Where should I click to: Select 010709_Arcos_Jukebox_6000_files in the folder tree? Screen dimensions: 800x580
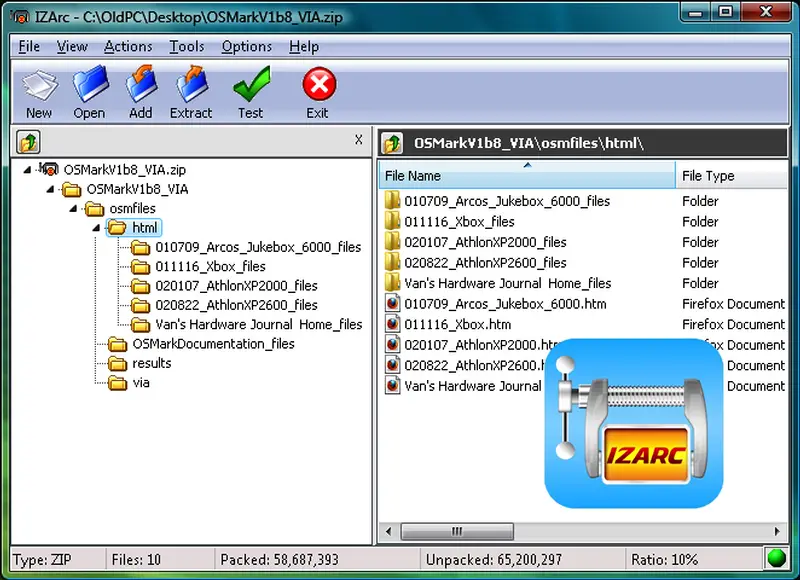[x=258, y=247]
